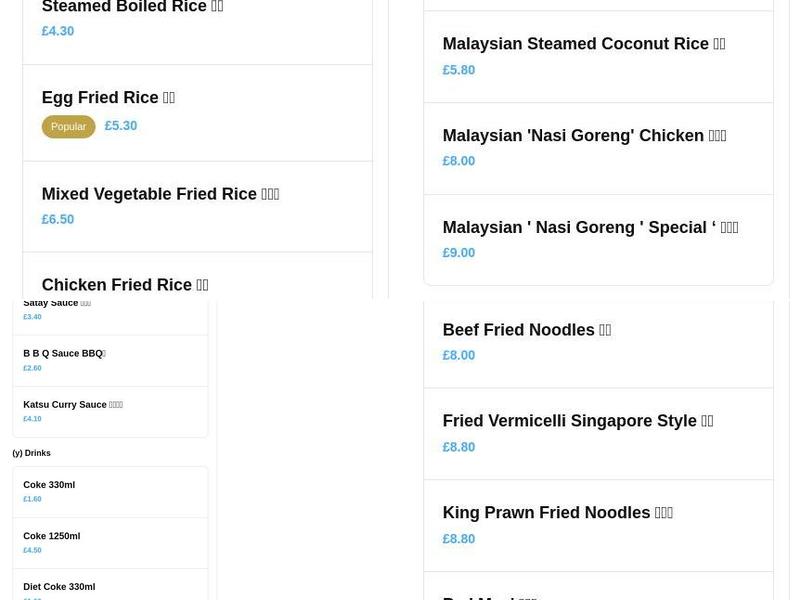Screen dimensions: 800x600
Task: Select the Katsu Curry Sauce item
Action: point(71,404)
